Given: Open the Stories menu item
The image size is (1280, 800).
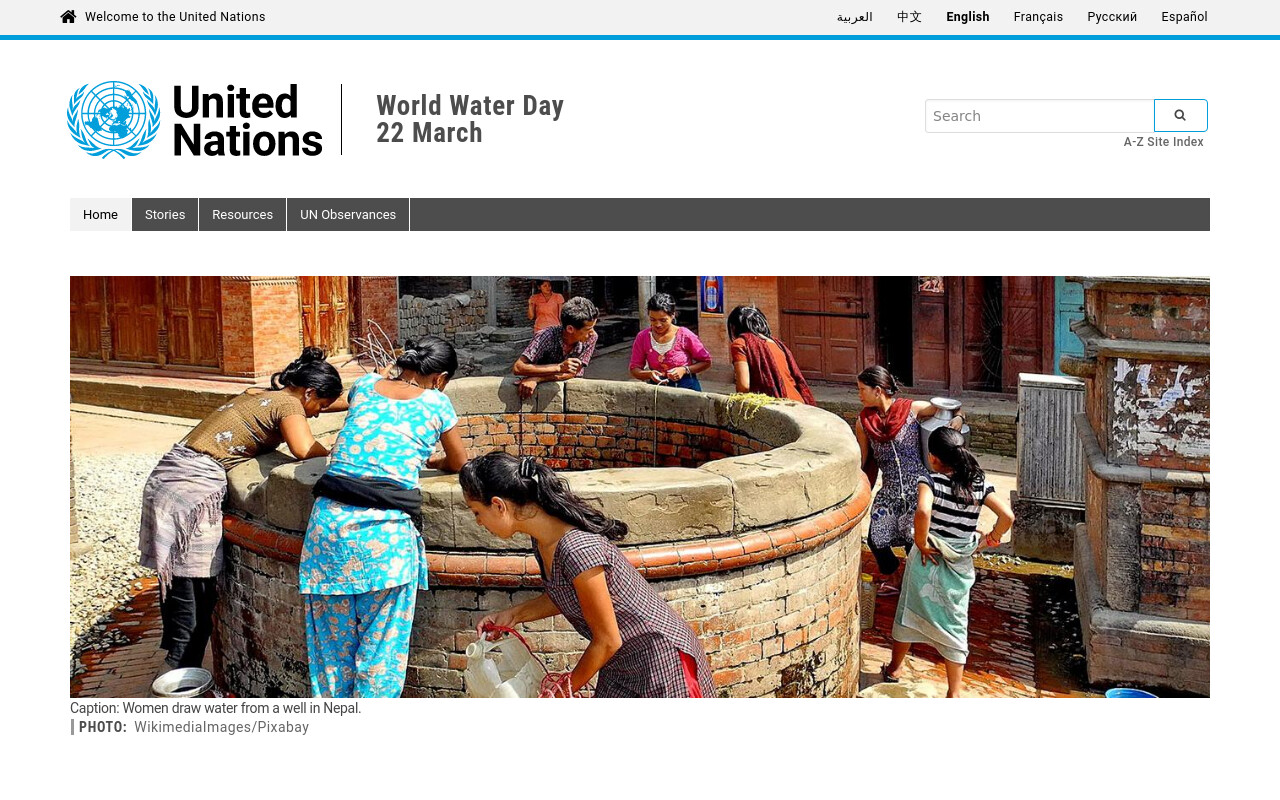Looking at the screenshot, I should [x=165, y=214].
